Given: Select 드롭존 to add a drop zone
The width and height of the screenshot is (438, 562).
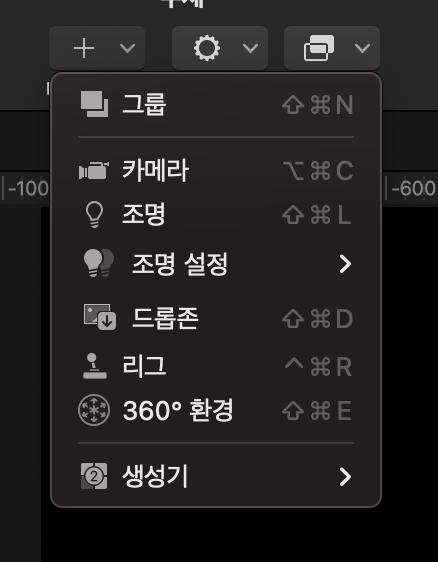Looking at the screenshot, I should click(x=216, y=318).
